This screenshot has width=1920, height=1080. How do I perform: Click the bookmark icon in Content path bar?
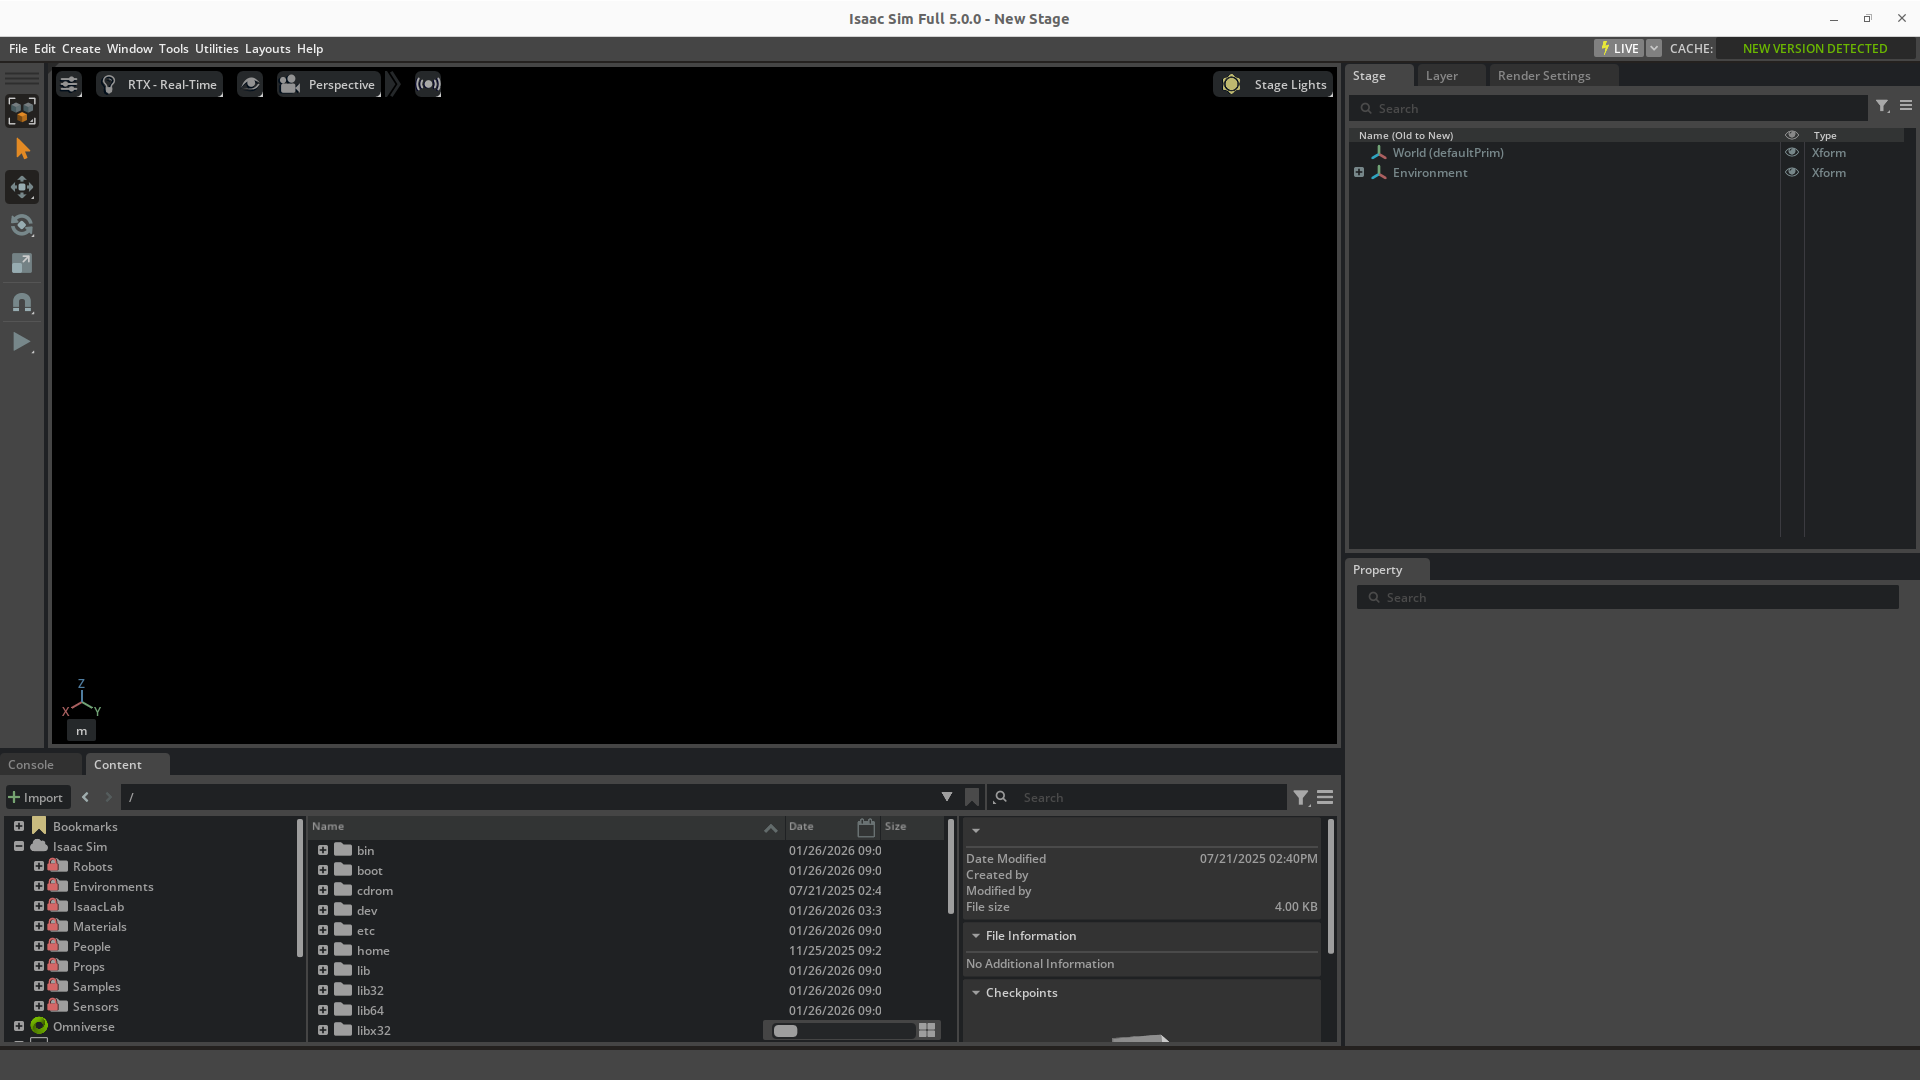[x=972, y=797]
